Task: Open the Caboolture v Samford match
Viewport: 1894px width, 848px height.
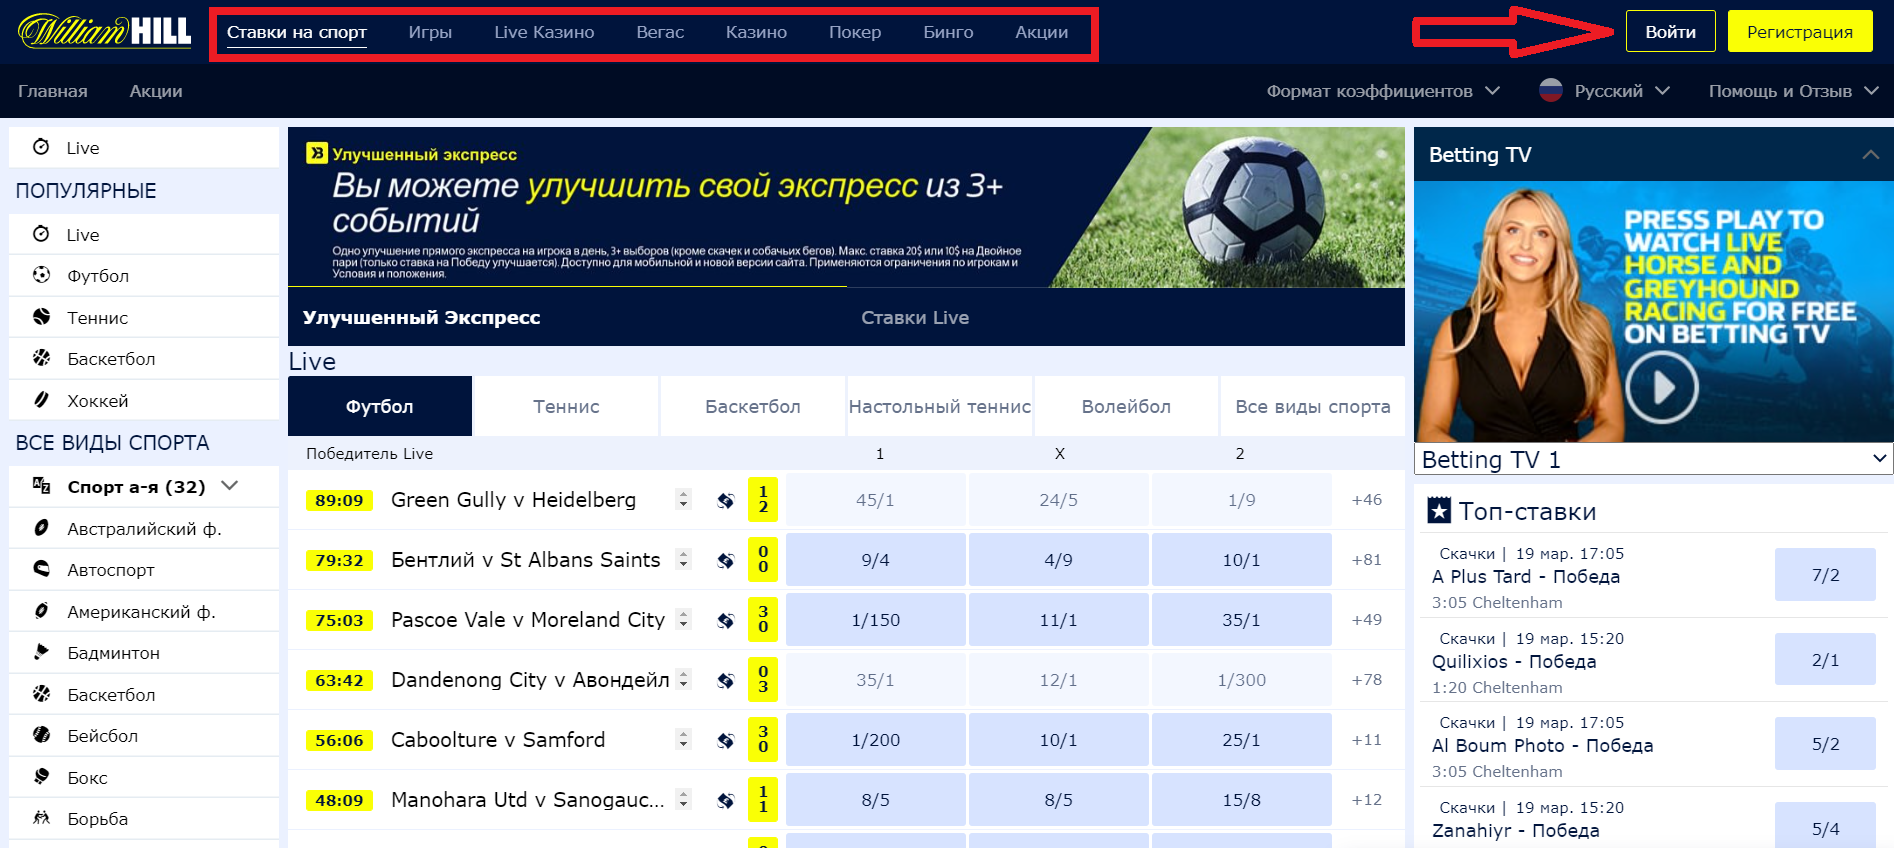Action: click(x=498, y=740)
